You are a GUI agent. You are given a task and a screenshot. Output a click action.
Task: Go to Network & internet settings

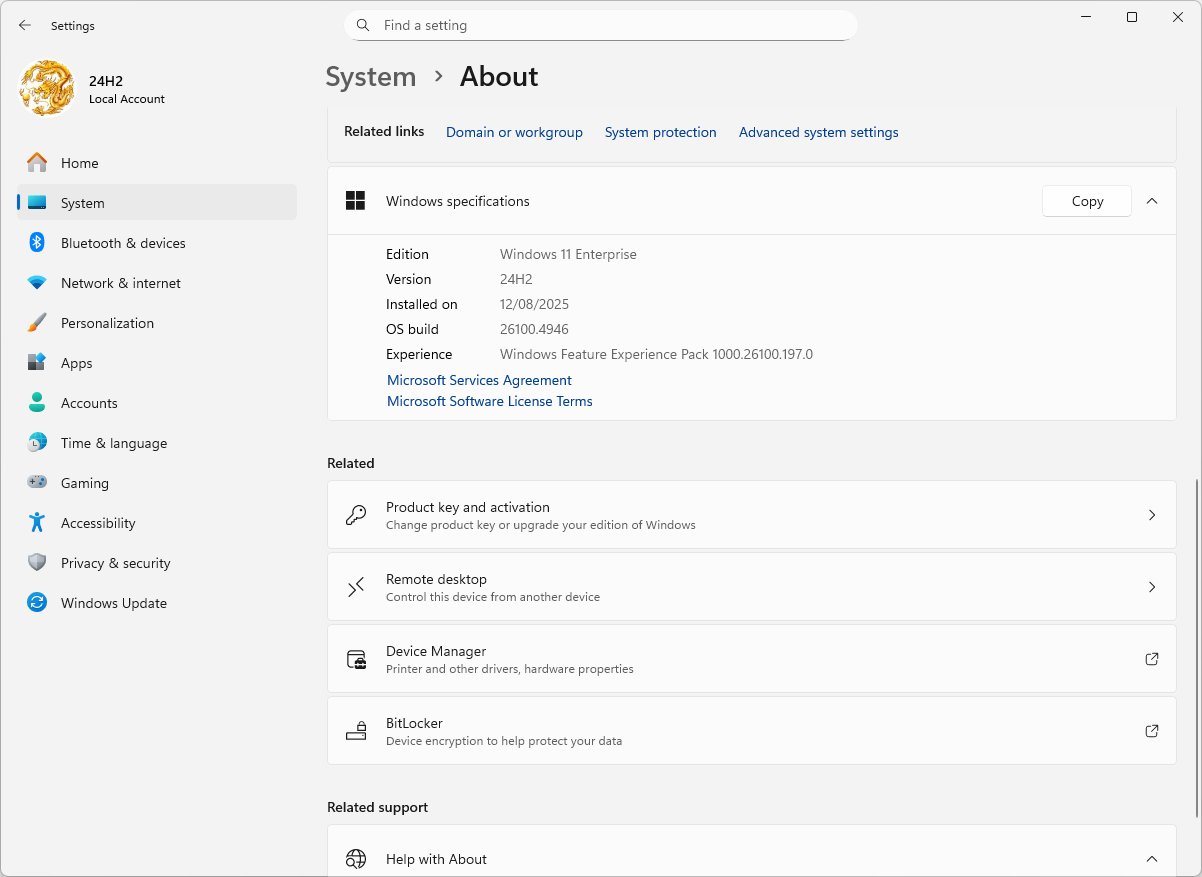[157, 283]
